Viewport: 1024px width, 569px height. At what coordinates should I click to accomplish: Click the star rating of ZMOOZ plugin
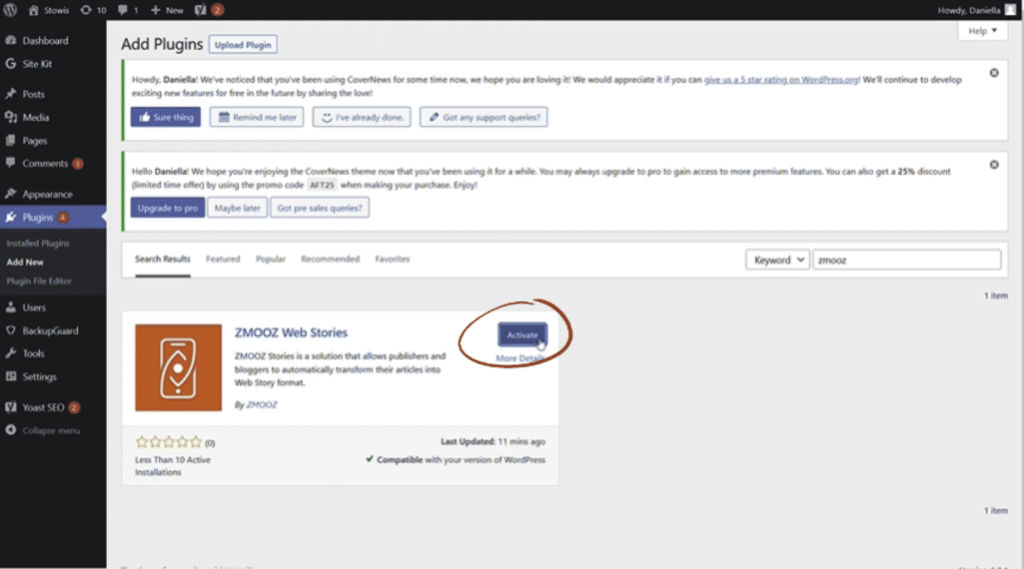pyautogui.click(x=168, y=442)
